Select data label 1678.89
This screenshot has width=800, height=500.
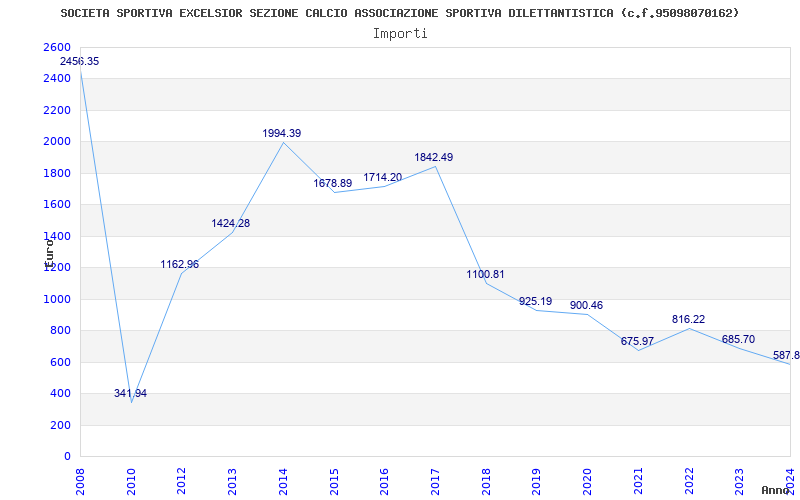coord(333,183)
